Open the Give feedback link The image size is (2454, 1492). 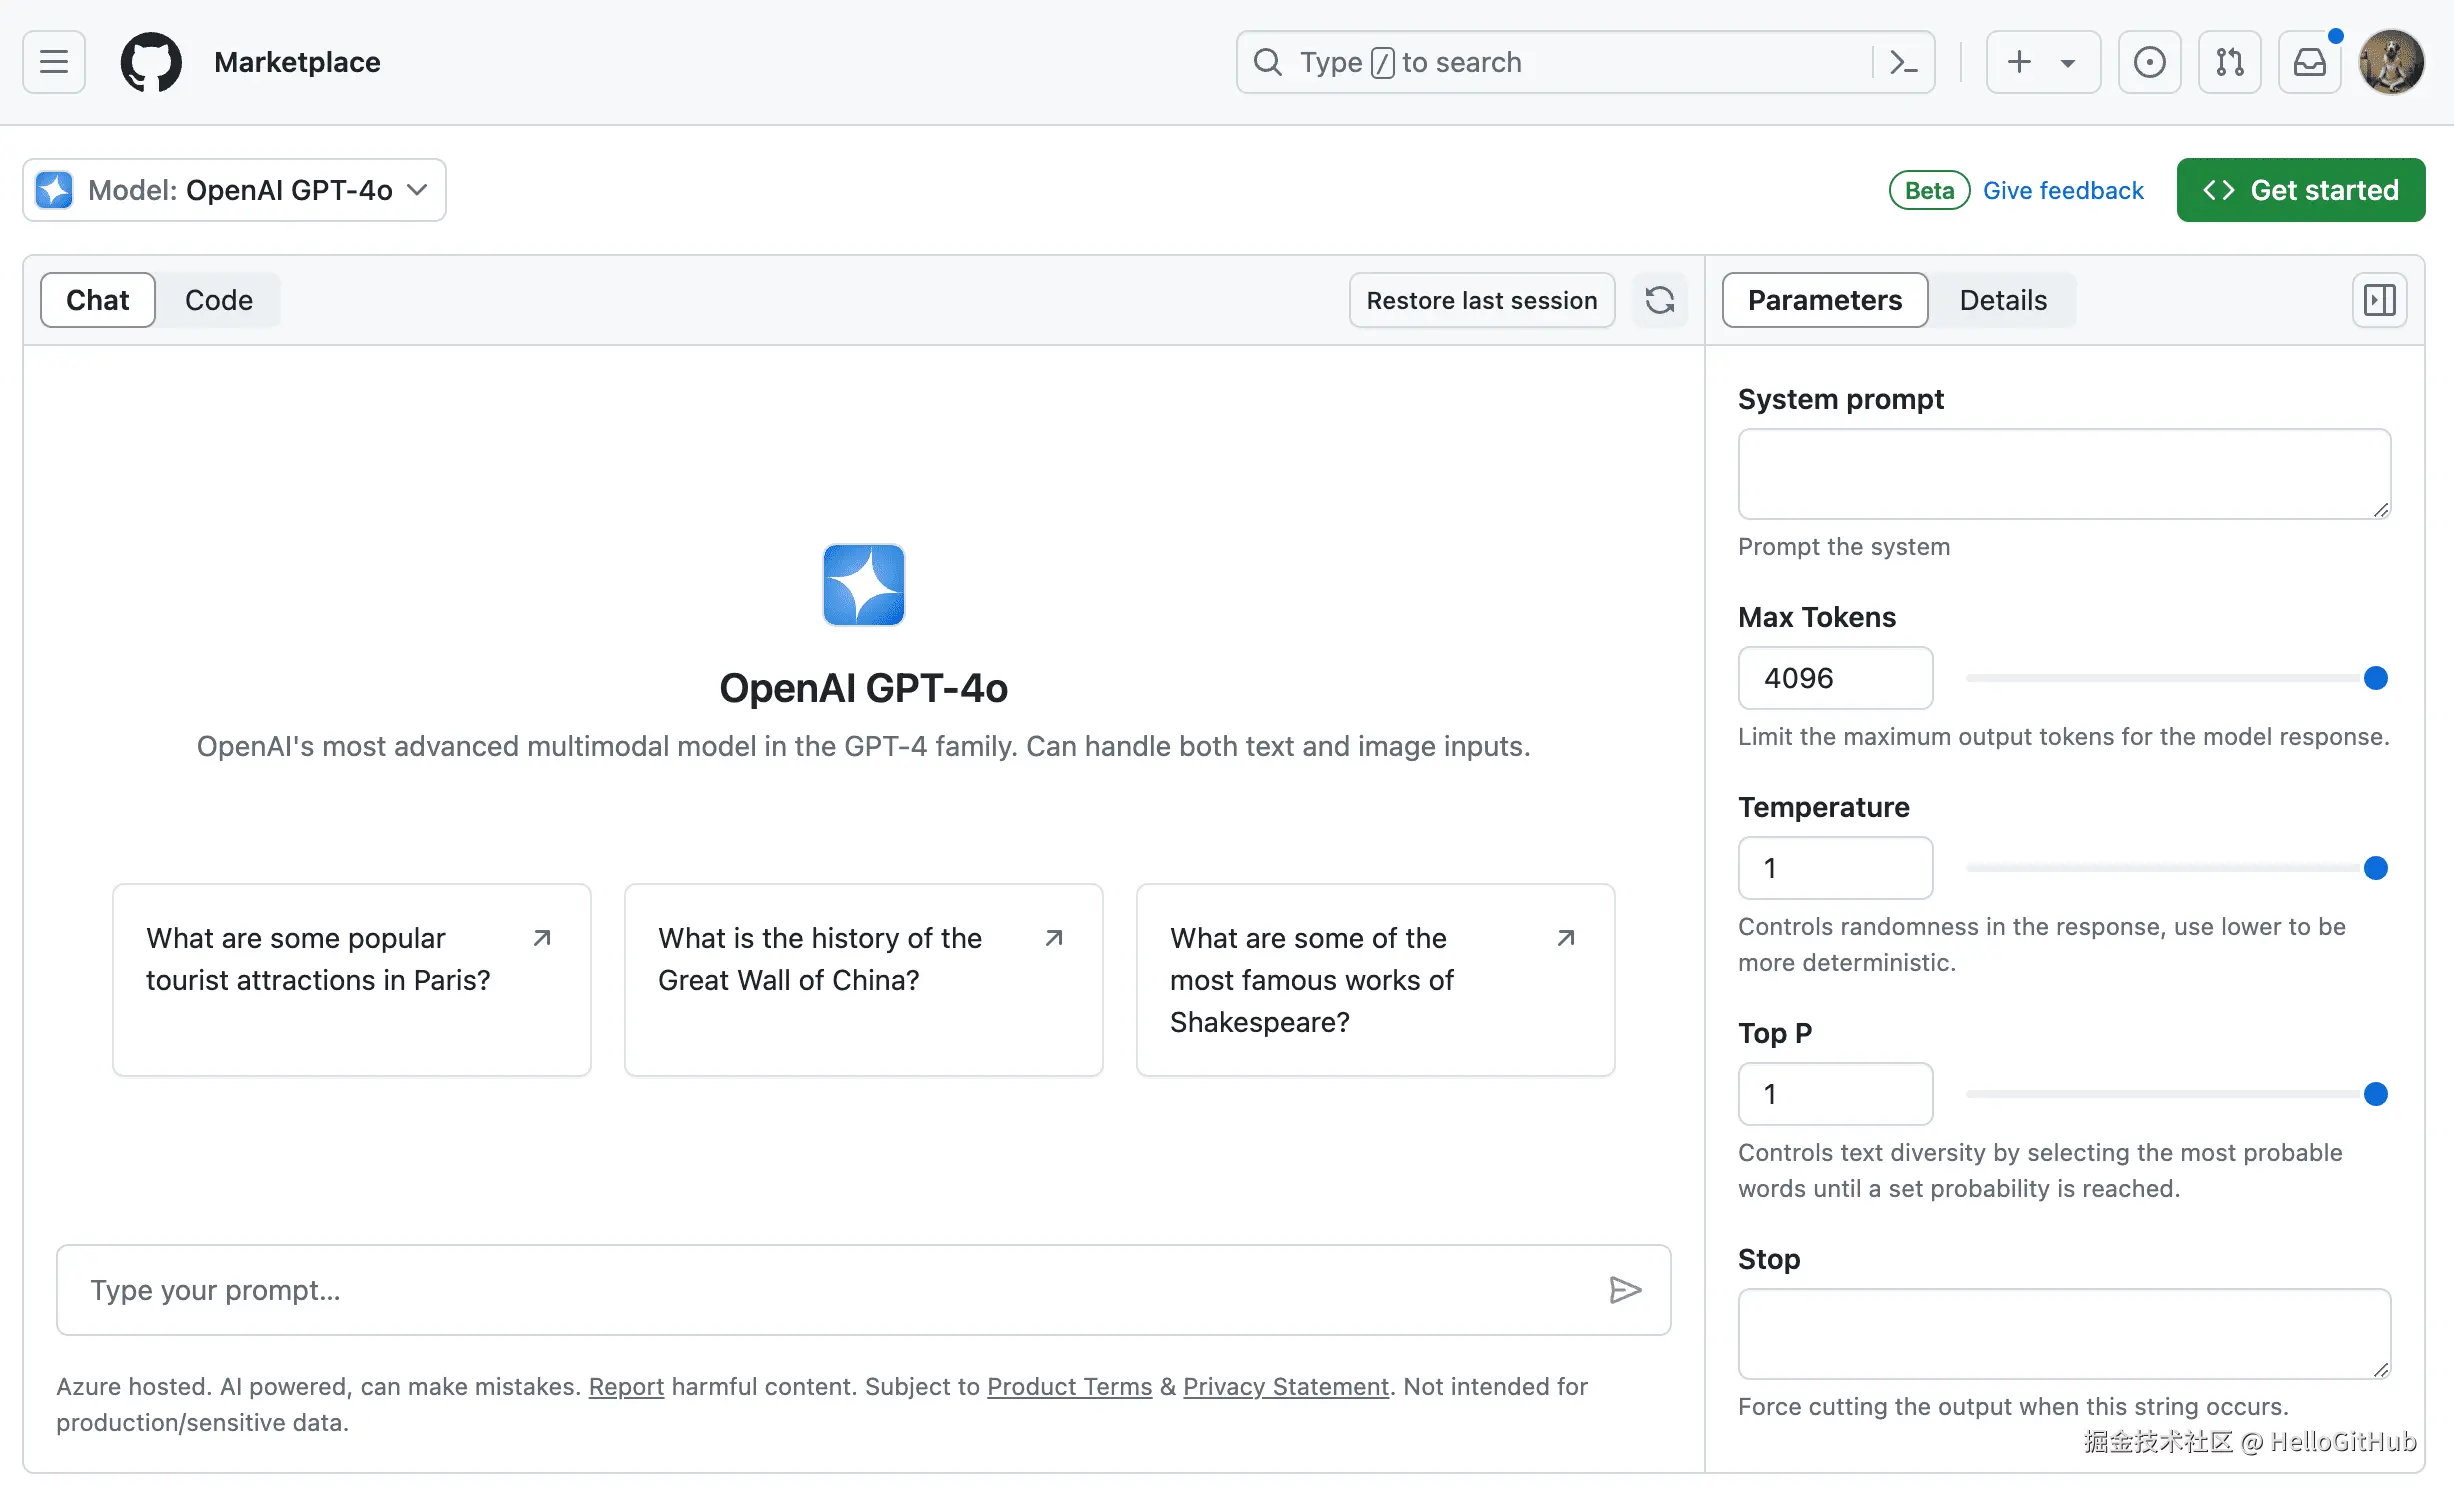tap(2063, 190)
